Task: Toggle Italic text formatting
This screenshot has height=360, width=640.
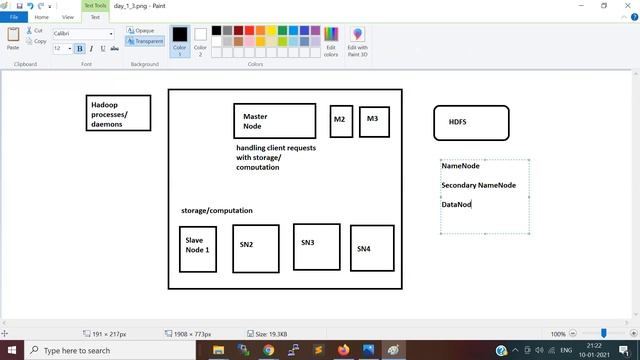Action: coord(91,49)
